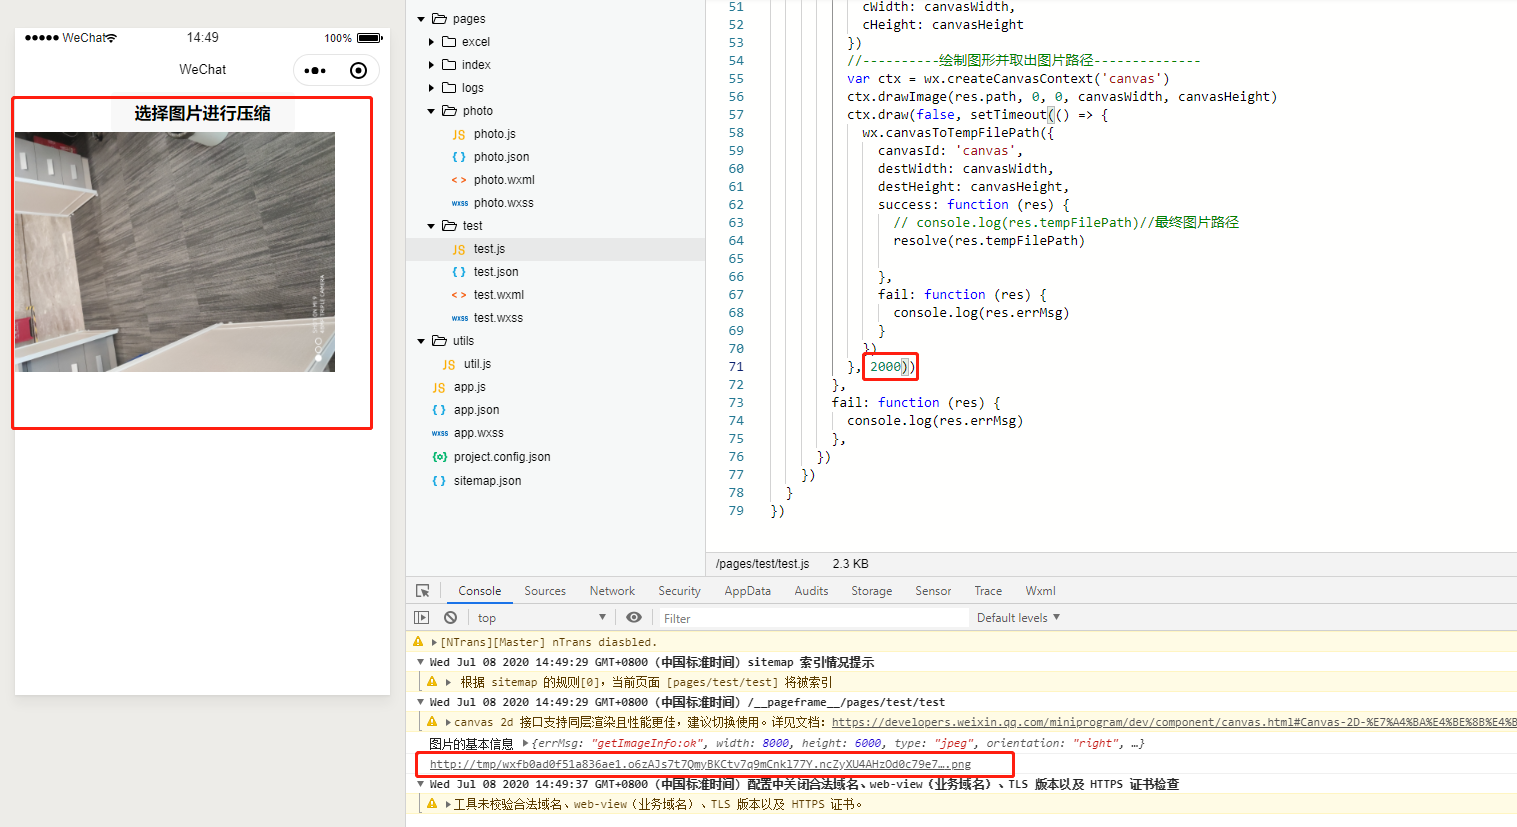Click the test.js file icon
This screenshot has height=827, width=1517.
click(x=459, y=249)
